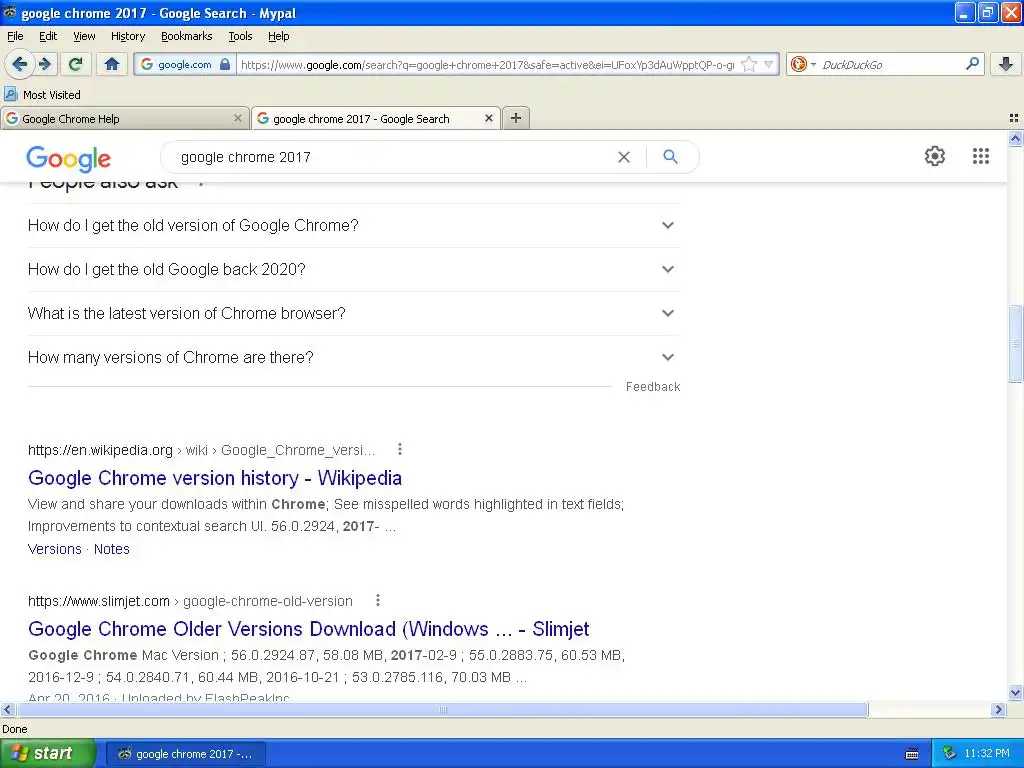Go back with the Back arrow button

tap(20, 64)
